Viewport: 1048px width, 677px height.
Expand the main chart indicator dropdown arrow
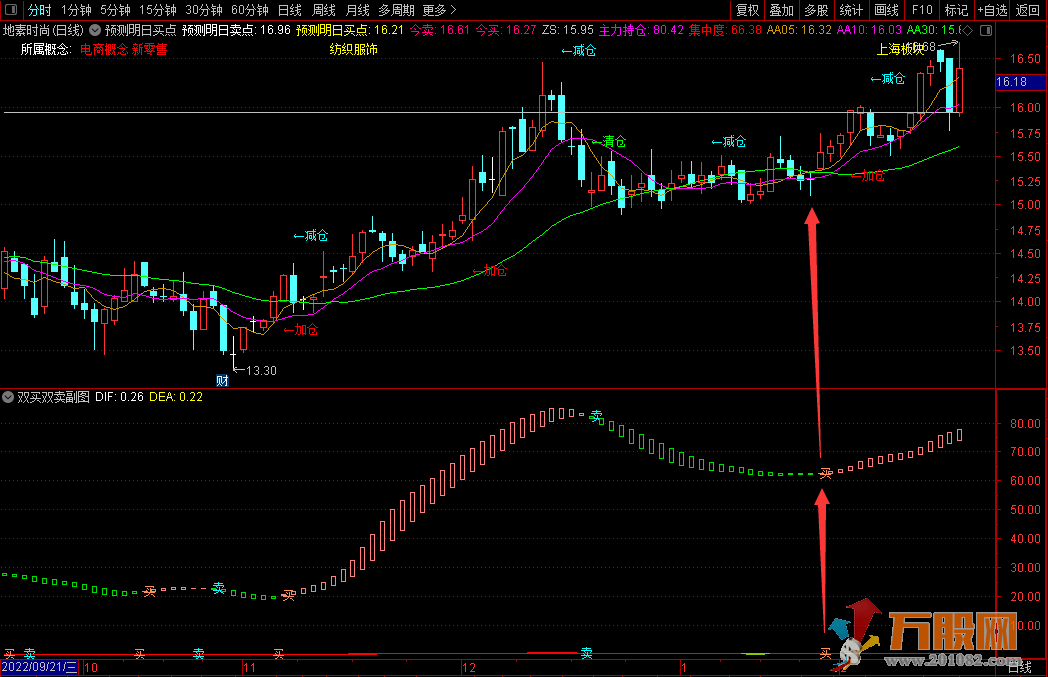tap(95, 30)
